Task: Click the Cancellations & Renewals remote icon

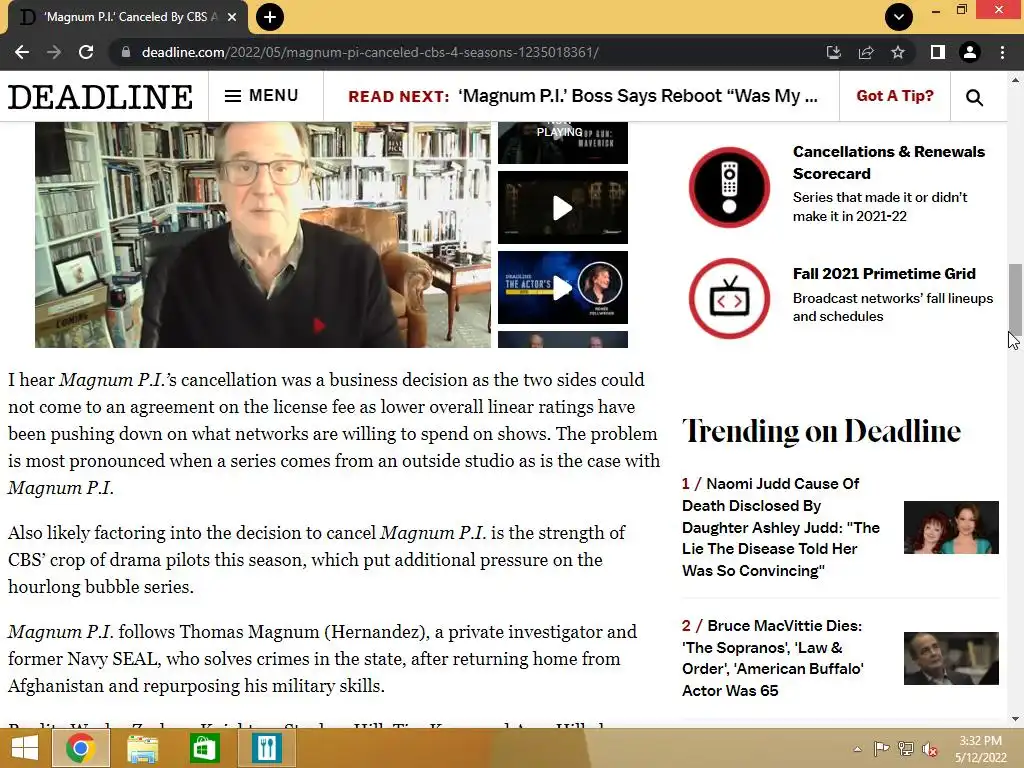Action: coord(729,187)
